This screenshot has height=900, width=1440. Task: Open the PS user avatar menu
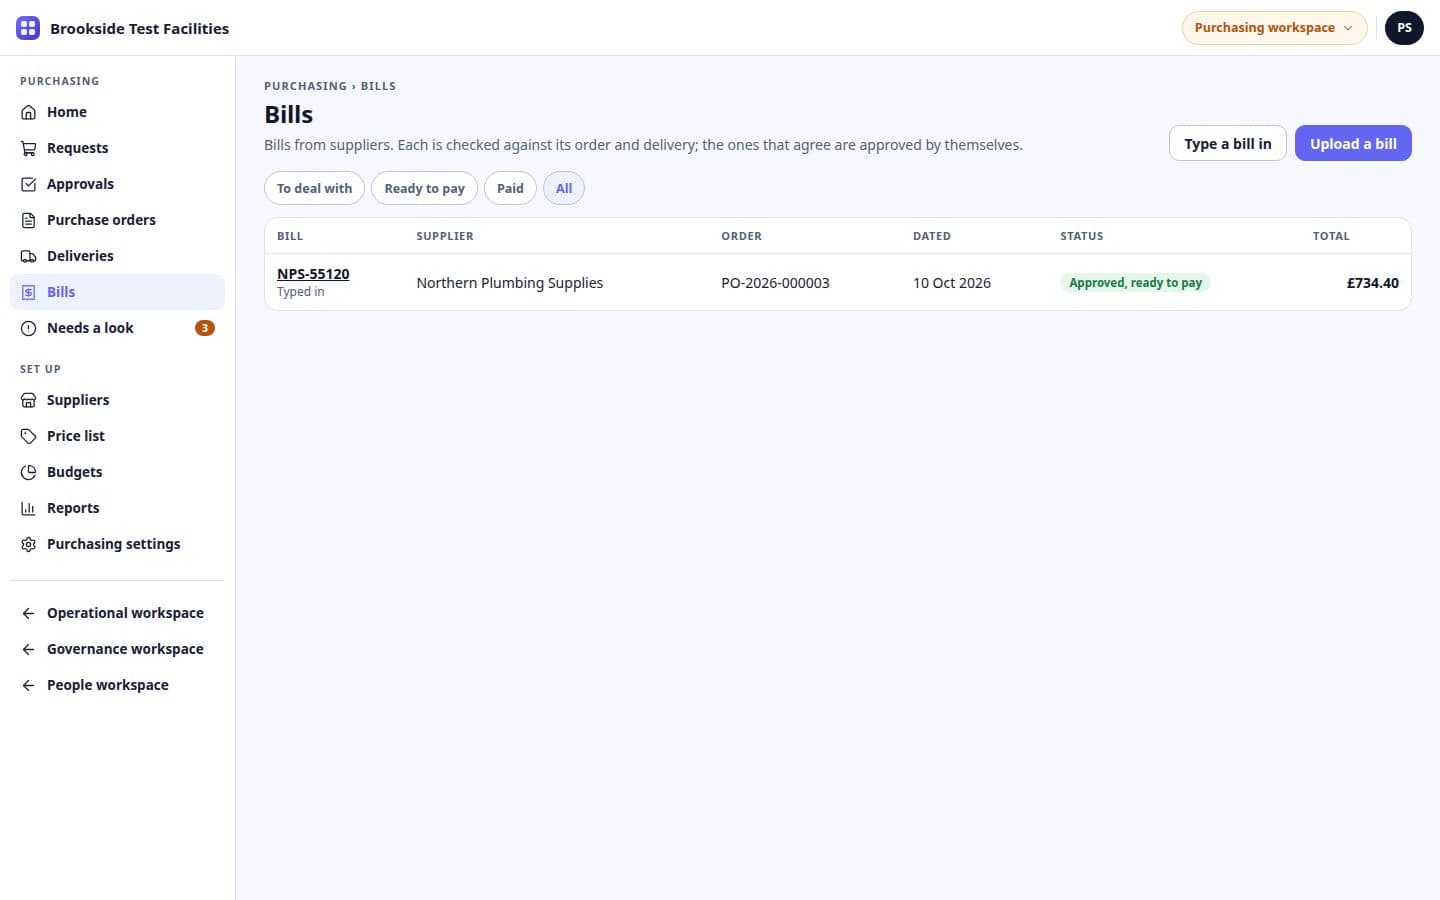(x=1404, y=28)
